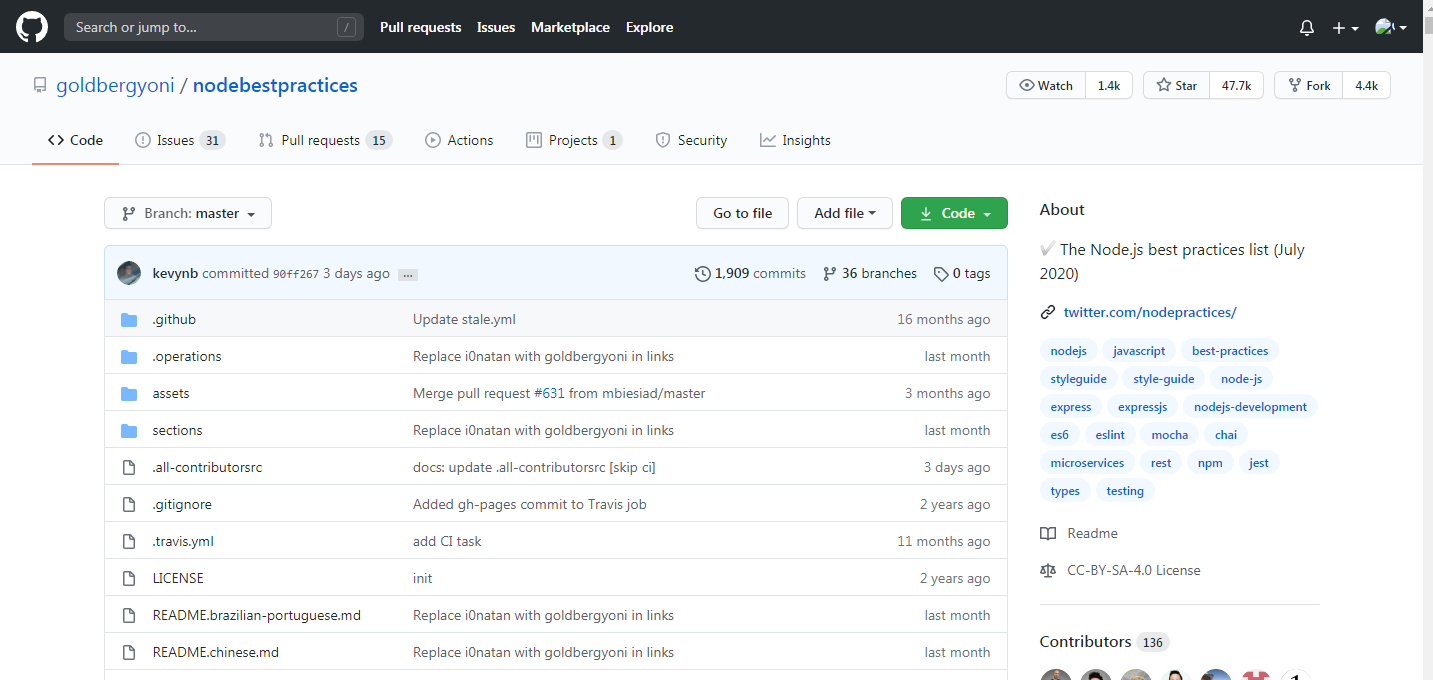Viewport: 1433px width, 680px height.
Task: Open the plus create-new menu
Action: click(1345, 28)
